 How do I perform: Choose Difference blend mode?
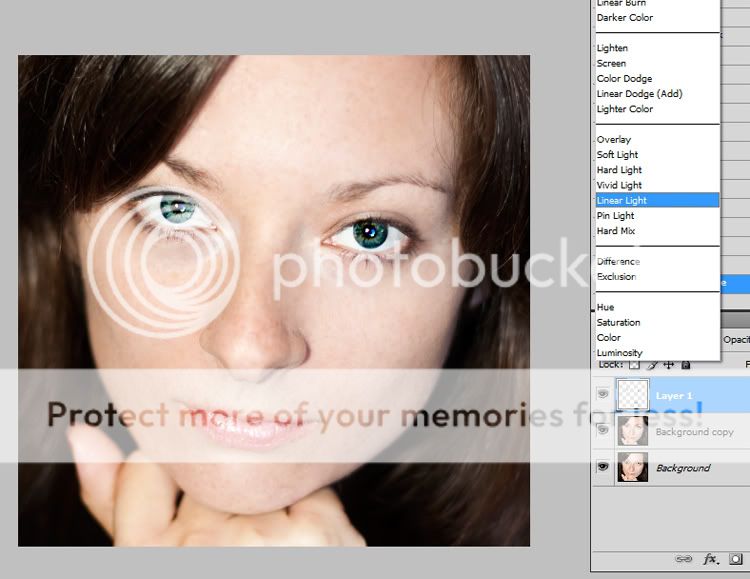tap(618, 262)
